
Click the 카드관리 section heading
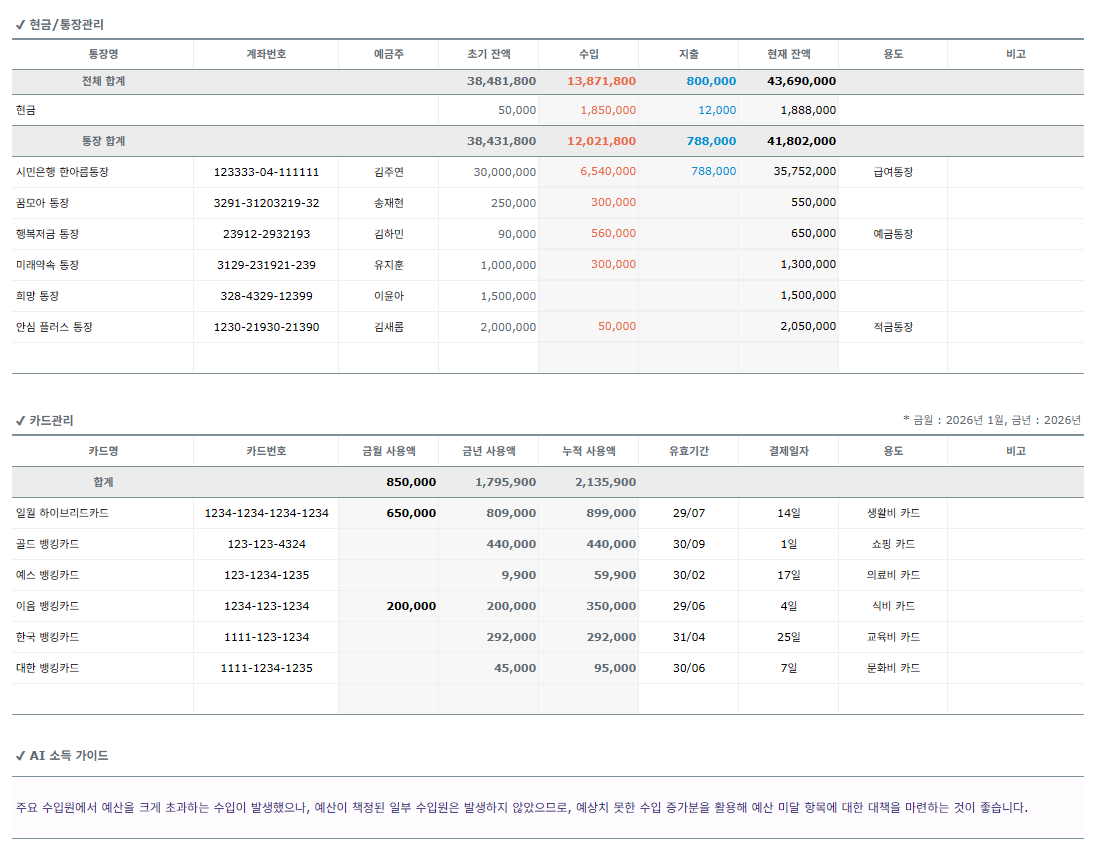tap(44, 420)
